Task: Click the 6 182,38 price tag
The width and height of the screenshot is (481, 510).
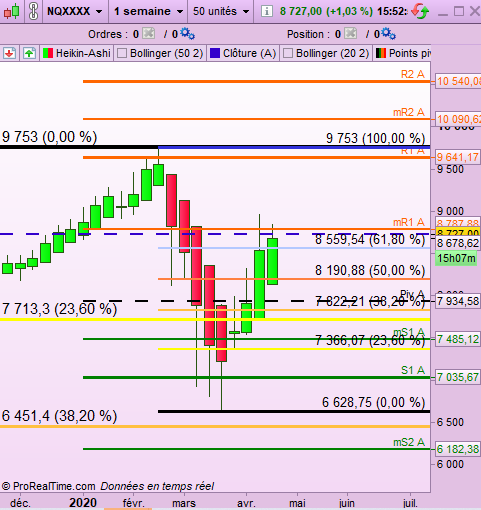Action: click(x=457, y=449)
